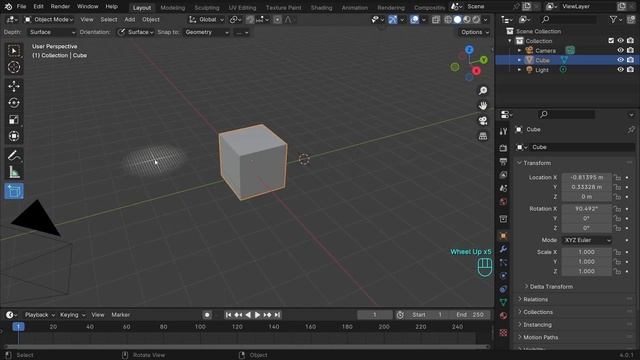This screenshot has height=360, width=640.
Task: Open the Material properties tab
Action: pyautogui.click(x=503, y=316)
